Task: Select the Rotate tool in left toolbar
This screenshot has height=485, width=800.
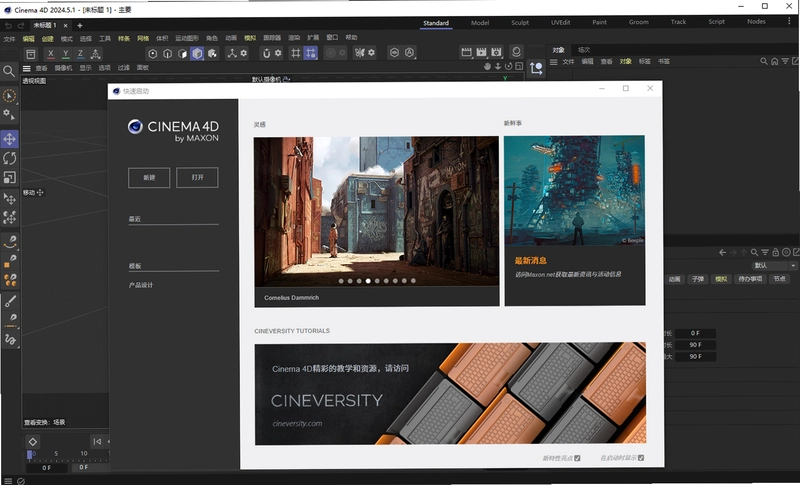Action: point(9,158)
